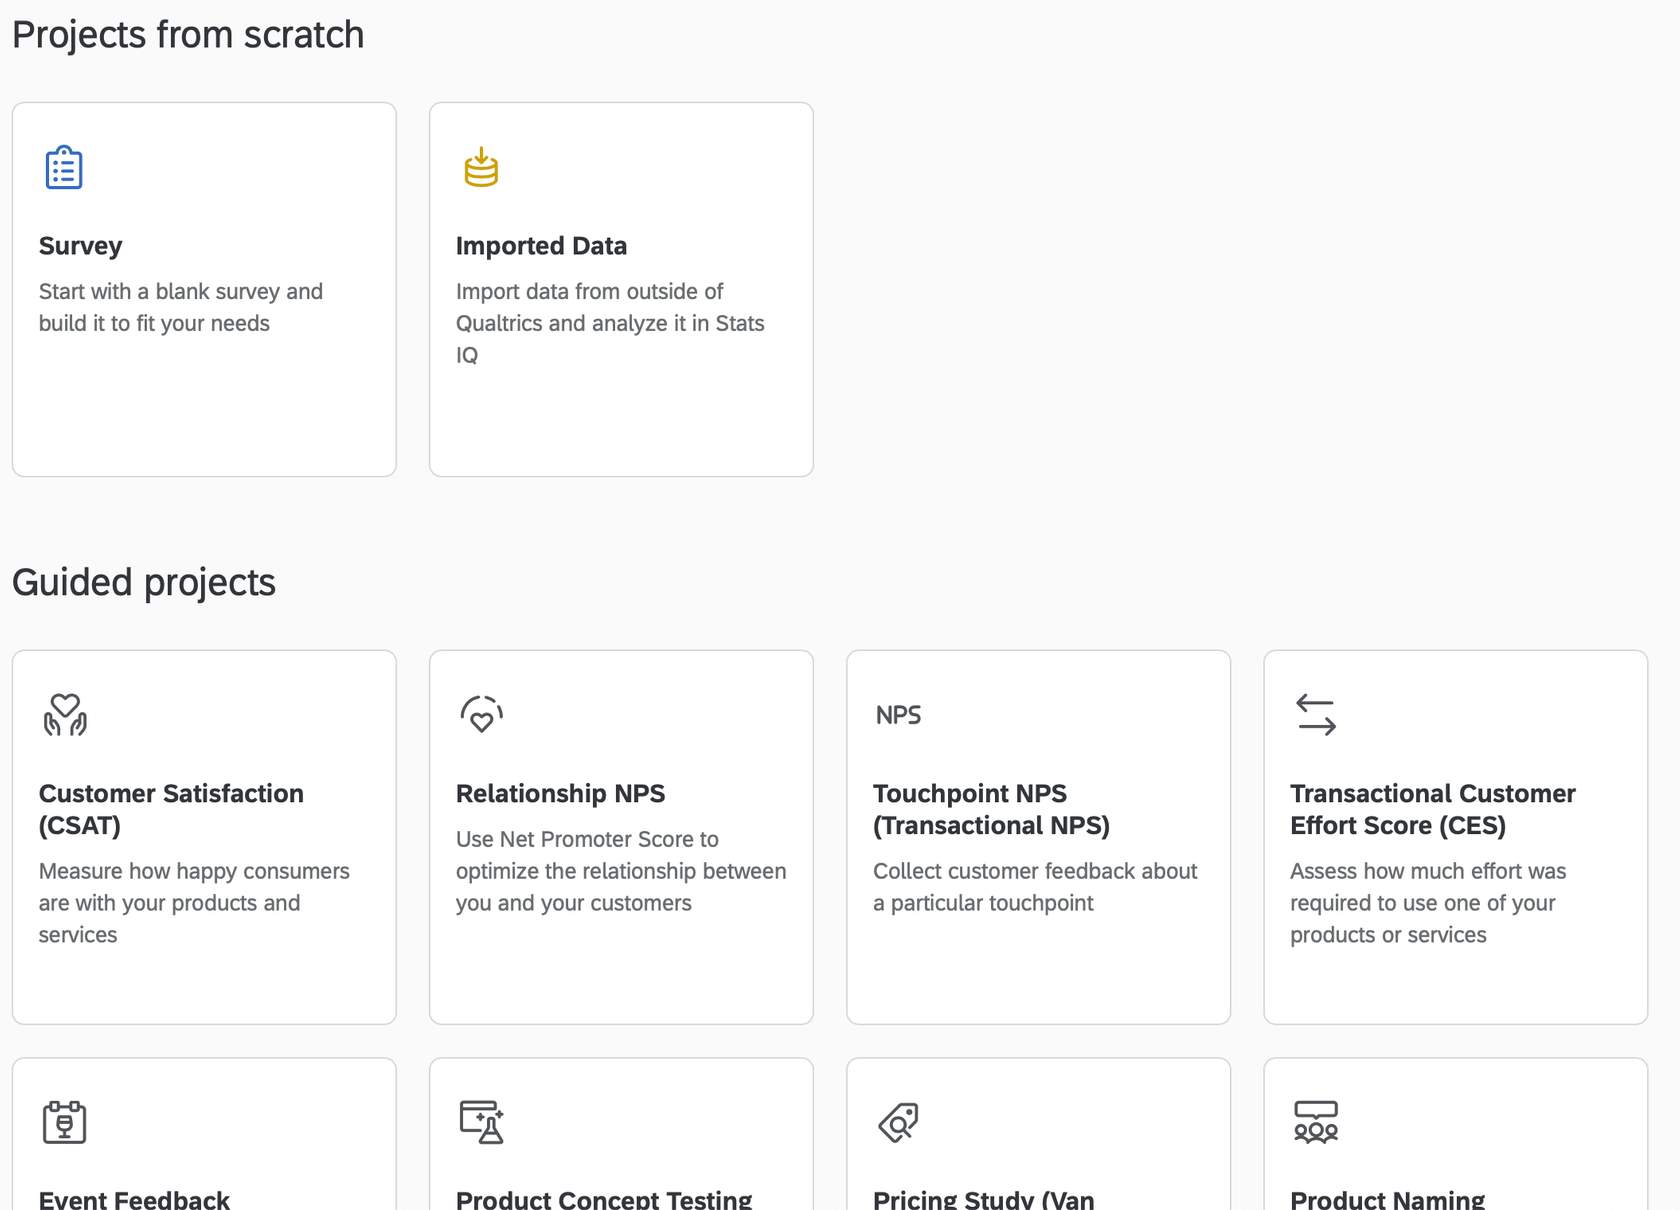Select Touchpoint NPS (Transactional NPS) title
1680x1210 pixels.
click(x=991, y=809)
